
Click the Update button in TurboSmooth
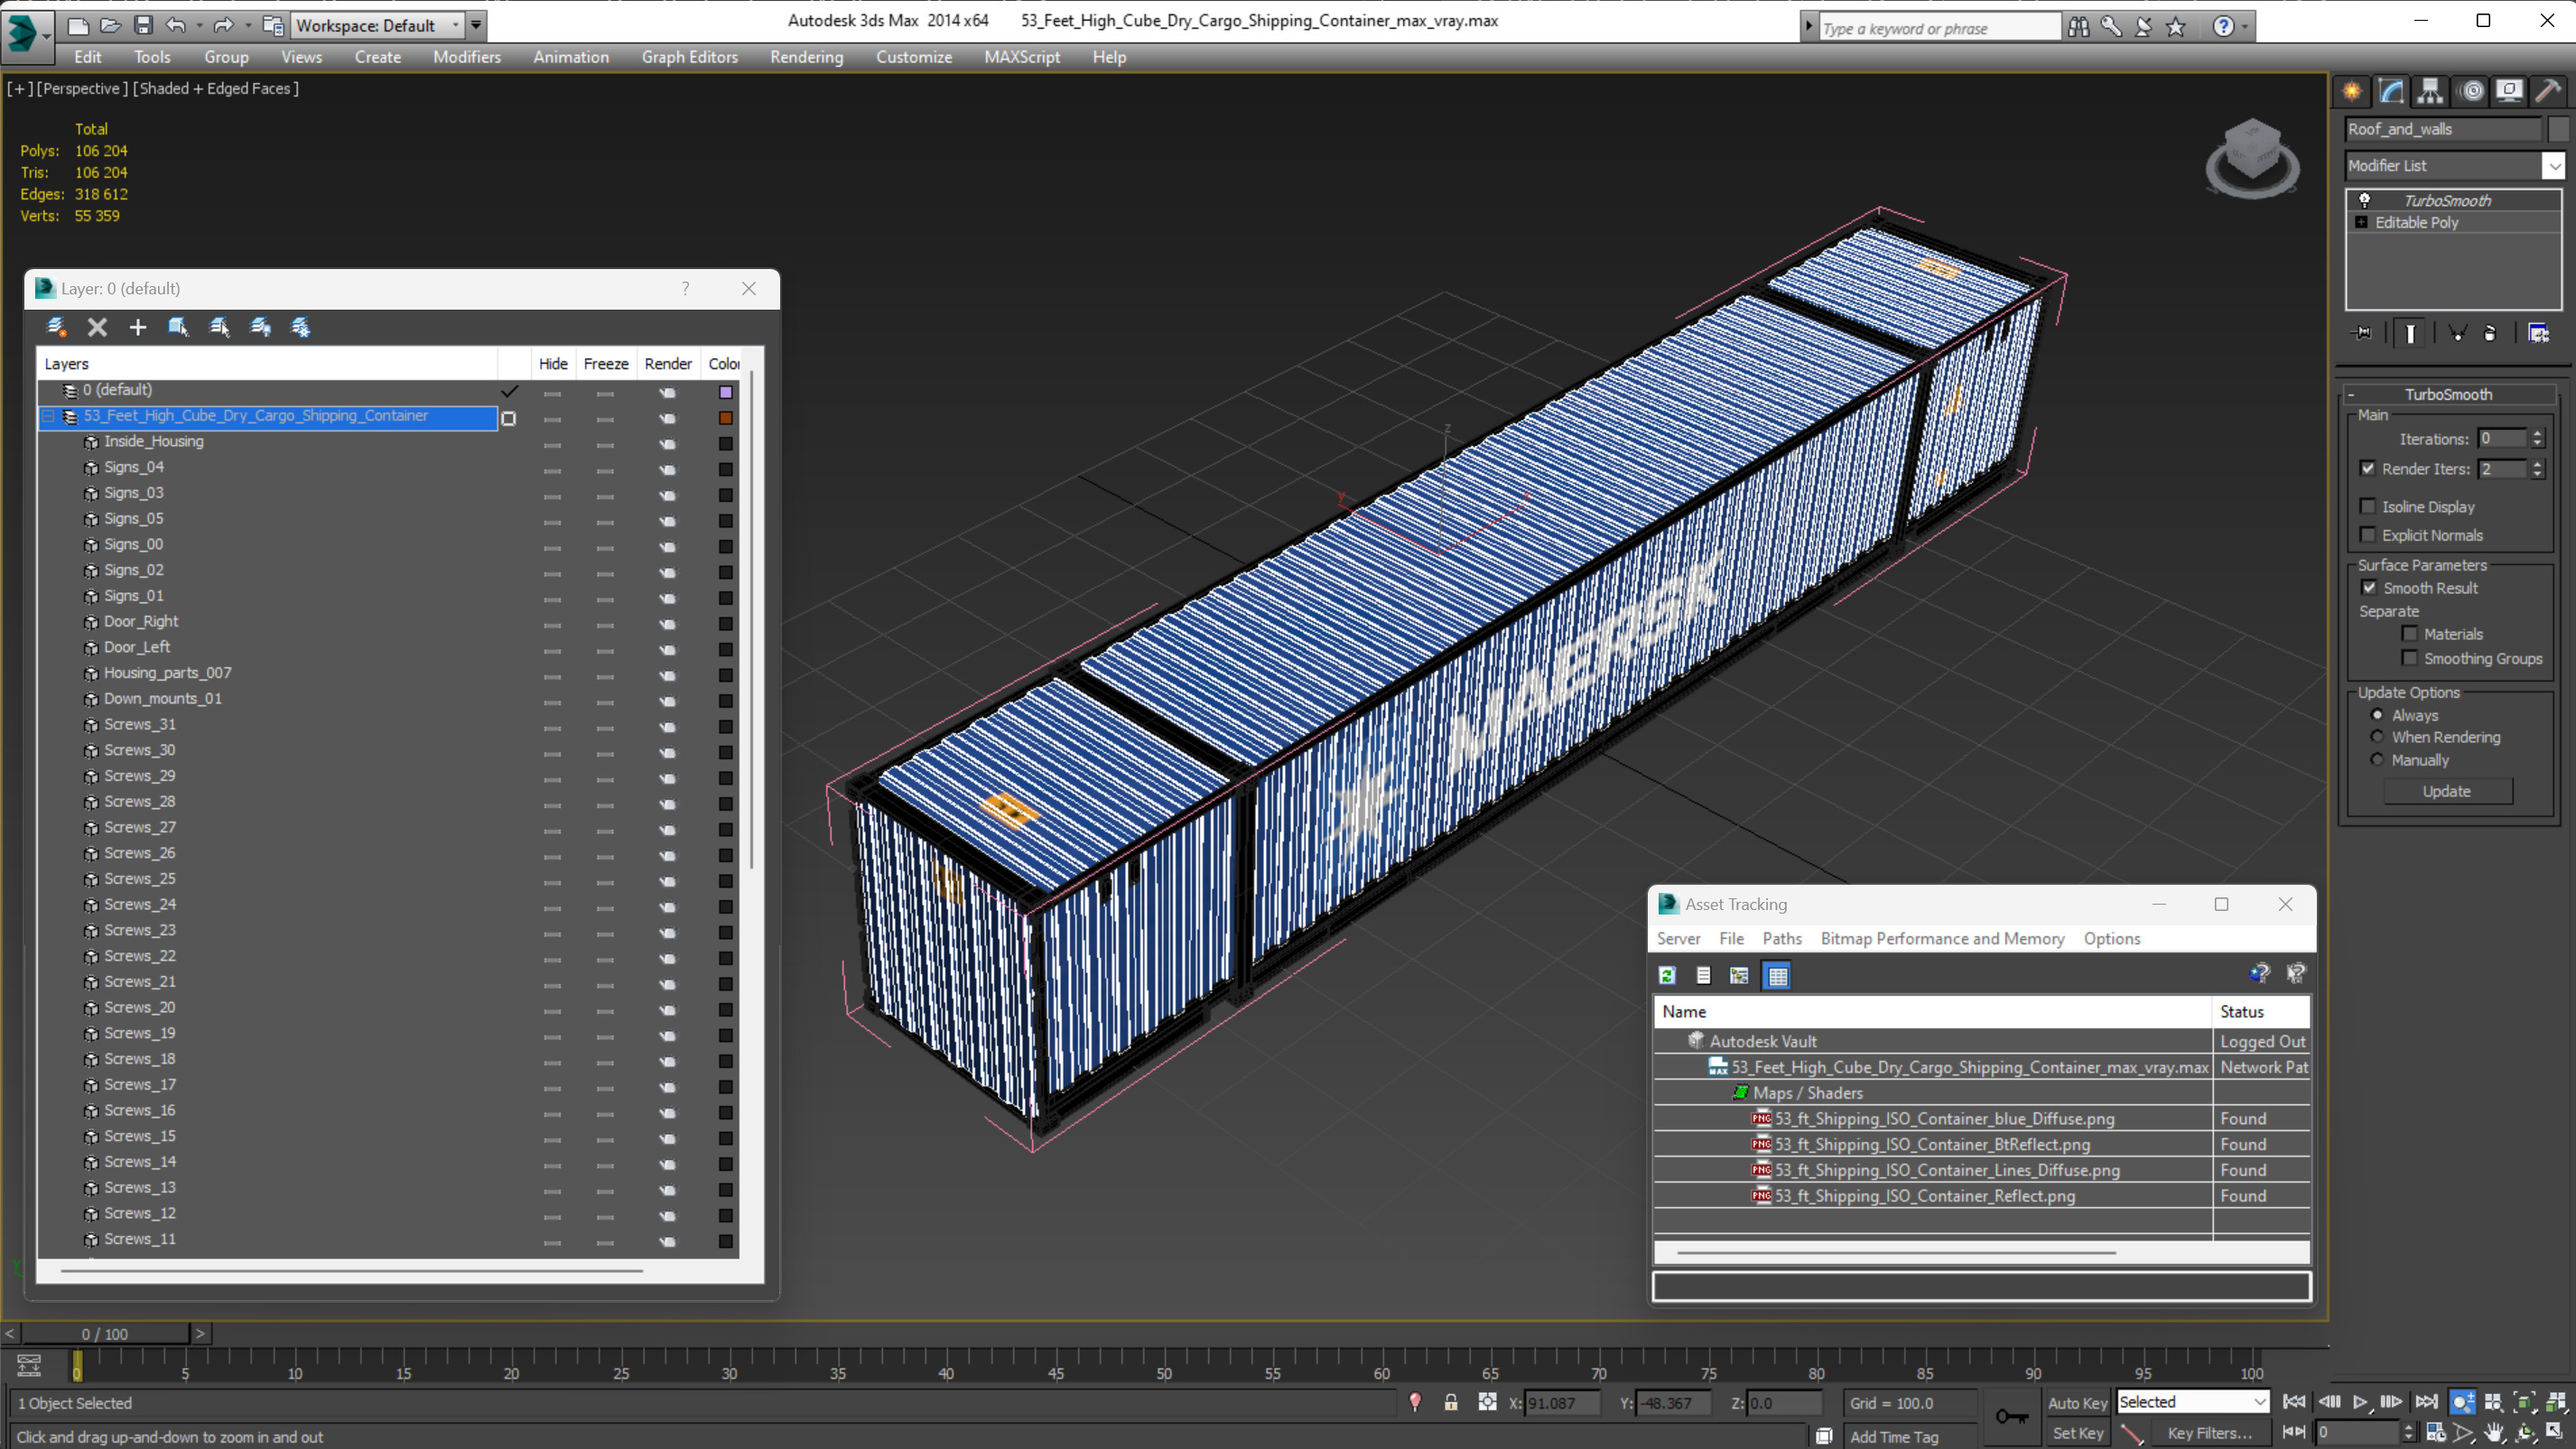(x=2447, y=791)
